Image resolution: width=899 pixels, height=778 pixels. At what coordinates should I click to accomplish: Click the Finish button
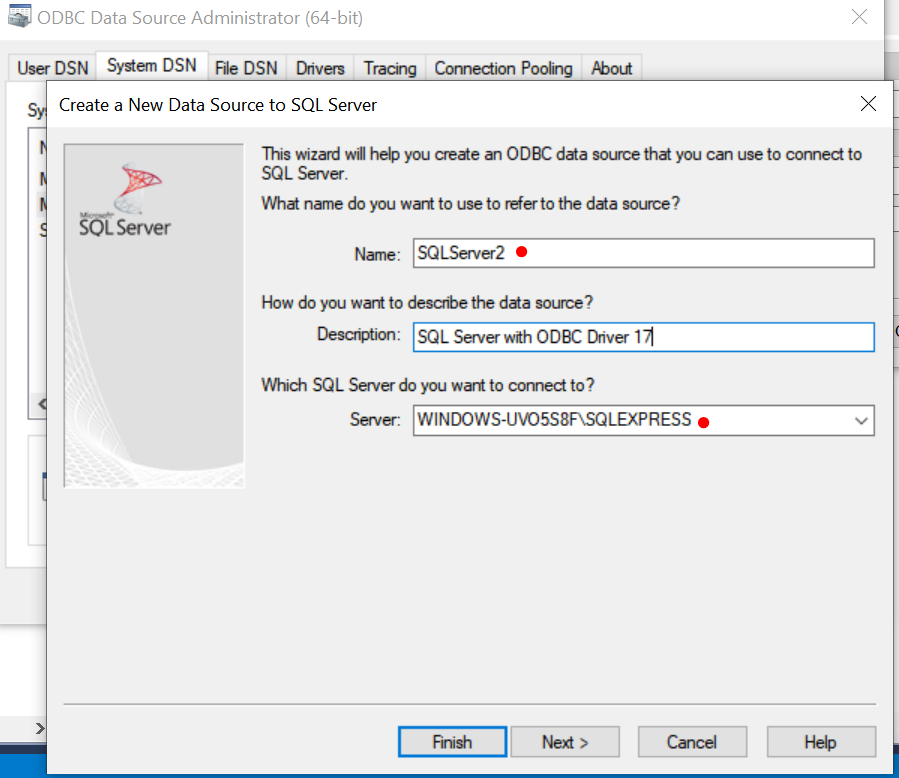tap(452, 742)
